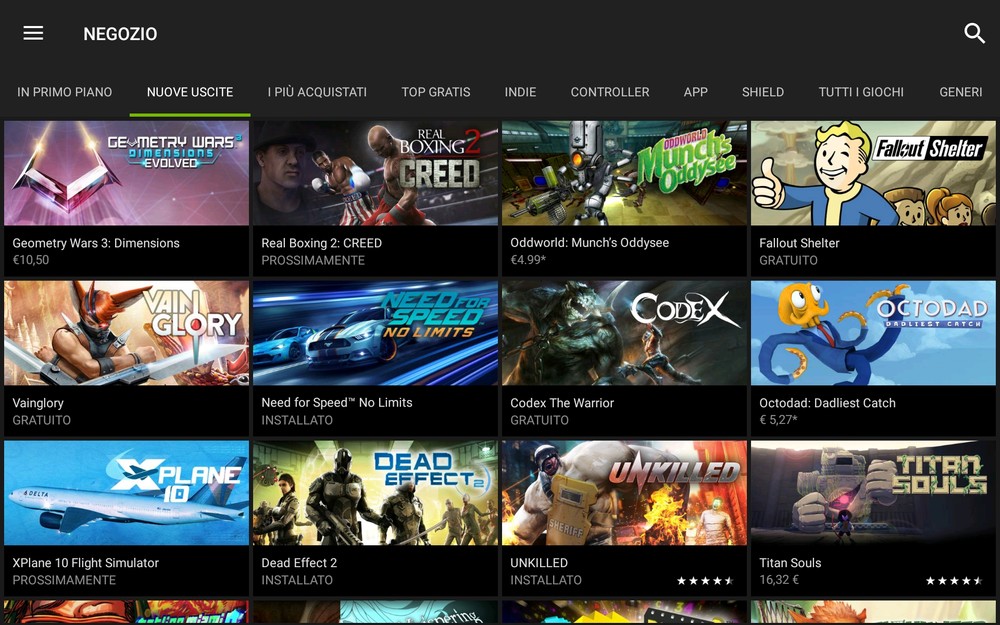
Task: Open the Fallout Shelter artwork
Action: pyautogui.click(x=873, y=173)
